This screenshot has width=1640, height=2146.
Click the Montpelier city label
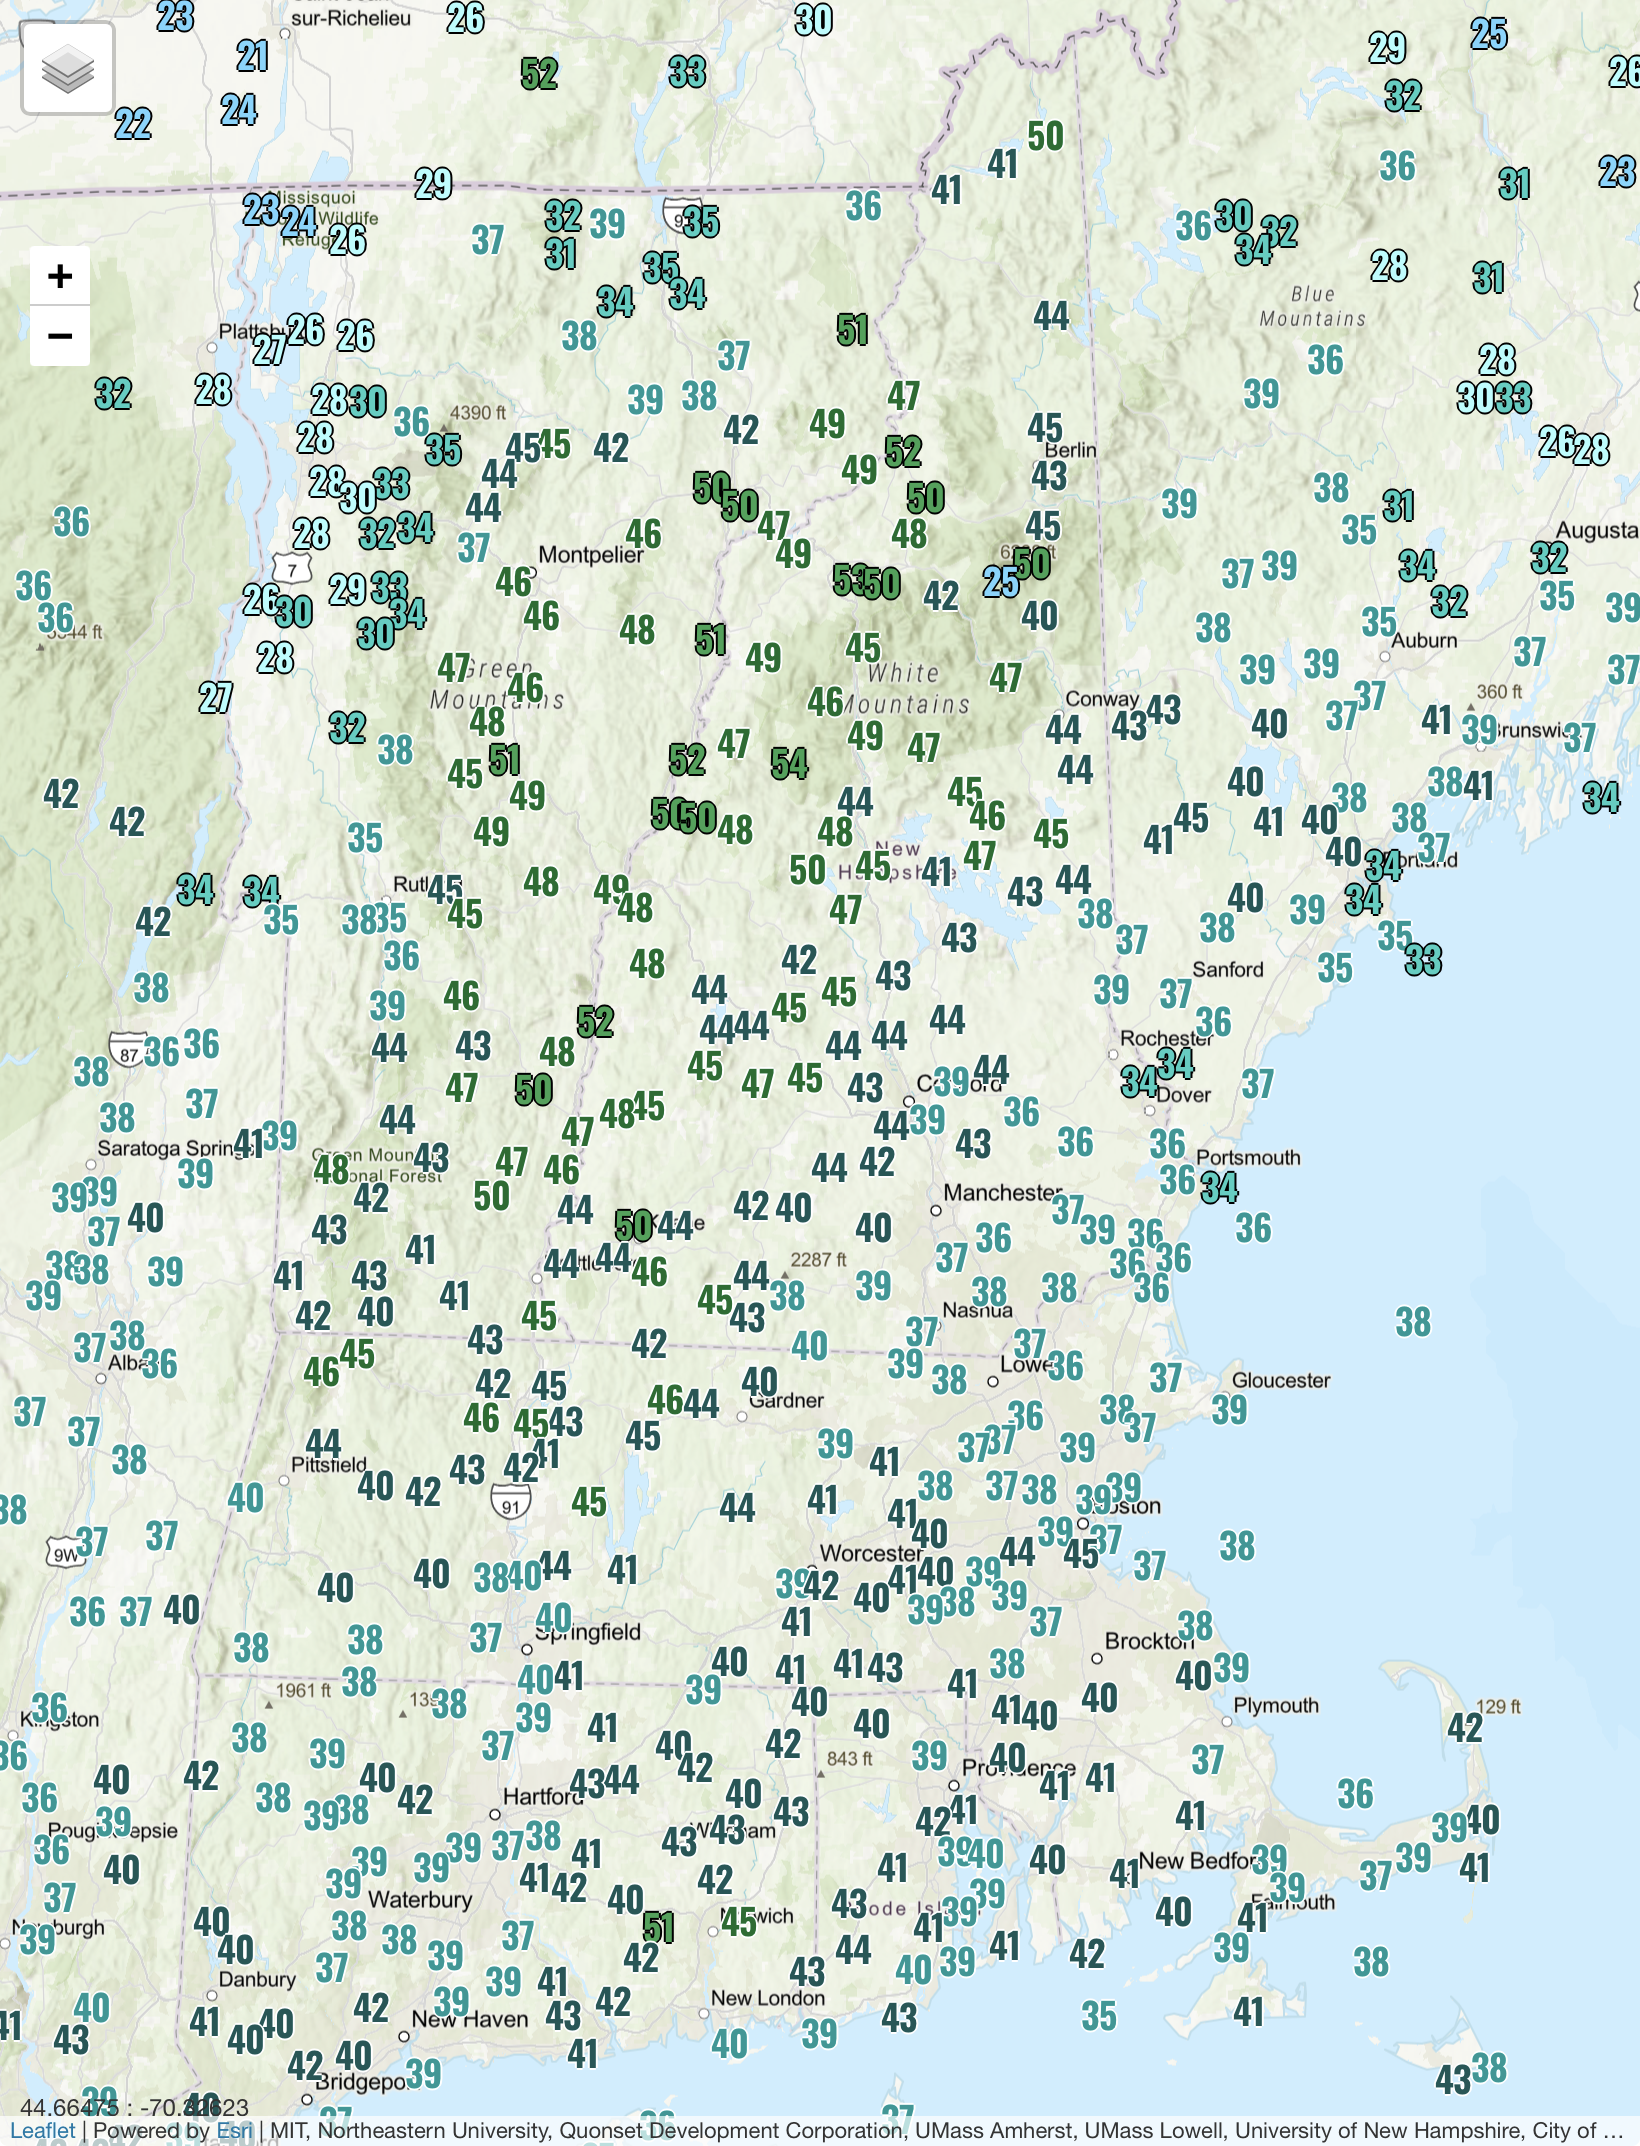tap(590, 555)
